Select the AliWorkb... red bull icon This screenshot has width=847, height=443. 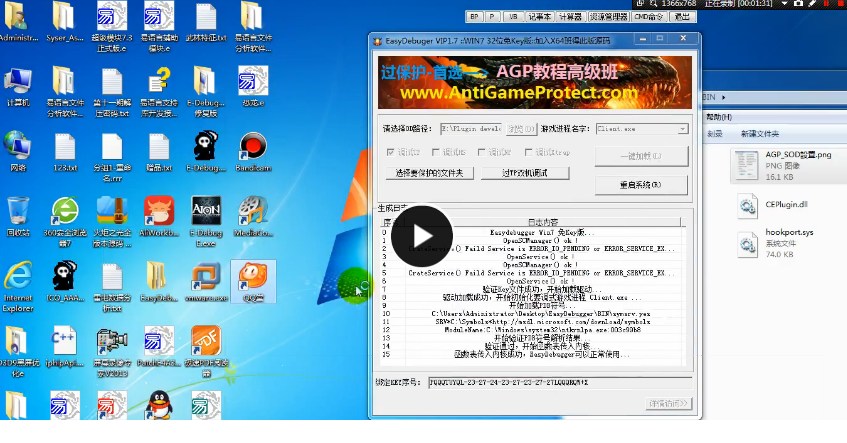(159, 216)
